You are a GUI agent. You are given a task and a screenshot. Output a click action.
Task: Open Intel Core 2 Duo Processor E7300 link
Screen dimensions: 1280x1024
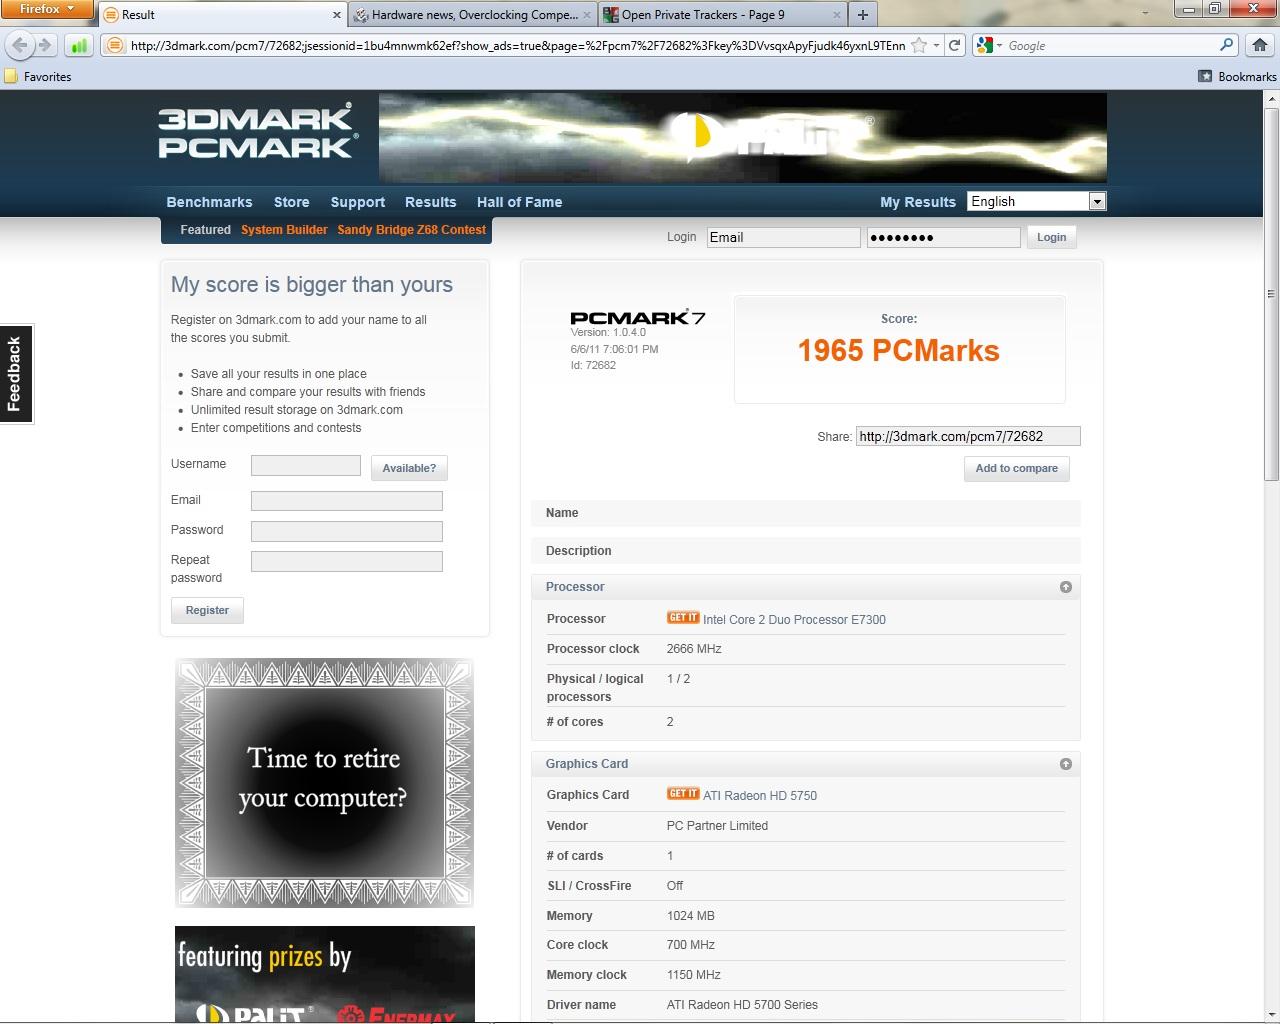click(x=794, y=620)
